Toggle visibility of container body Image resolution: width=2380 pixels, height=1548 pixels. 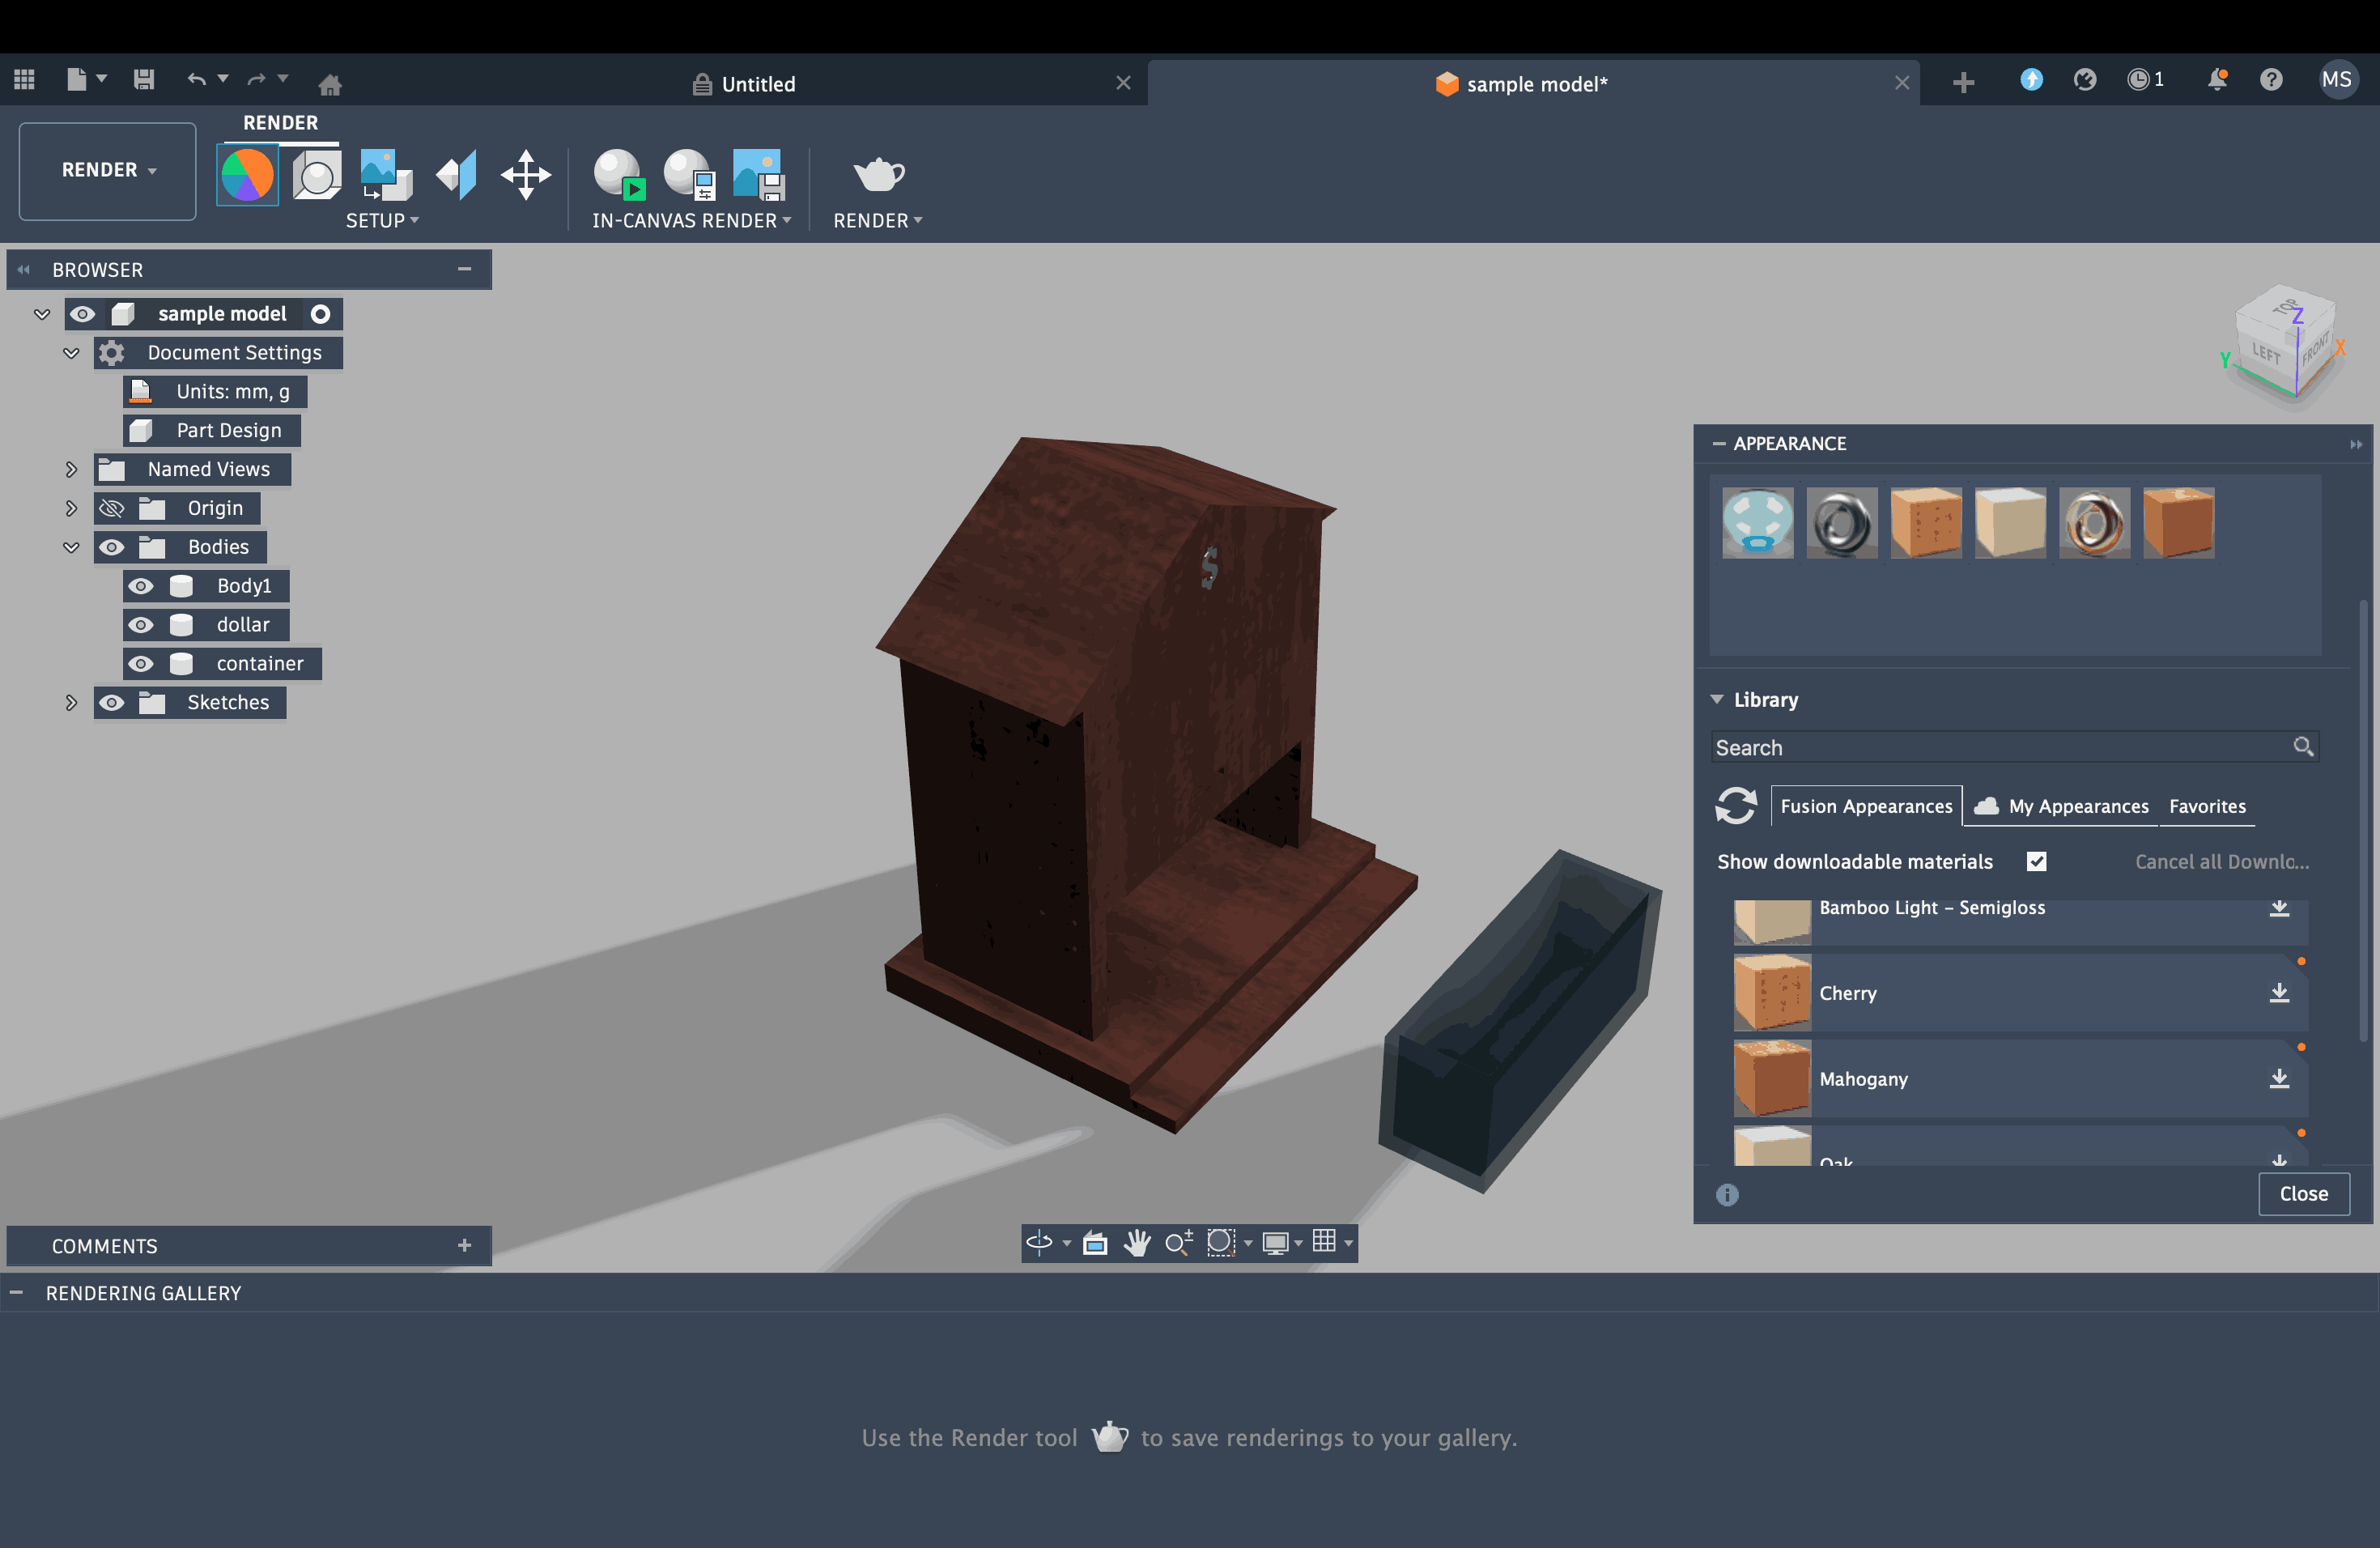coord(141,664)
